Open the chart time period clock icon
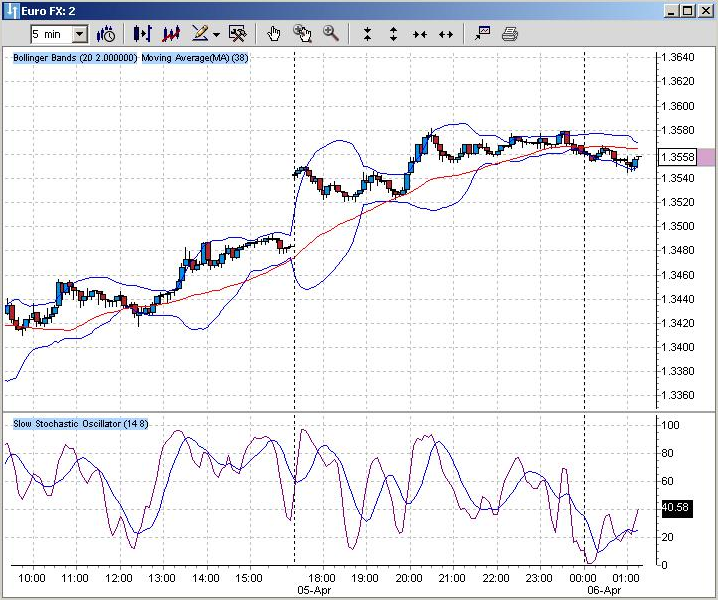This screenshot has height=600, width=718. [106, 34]
